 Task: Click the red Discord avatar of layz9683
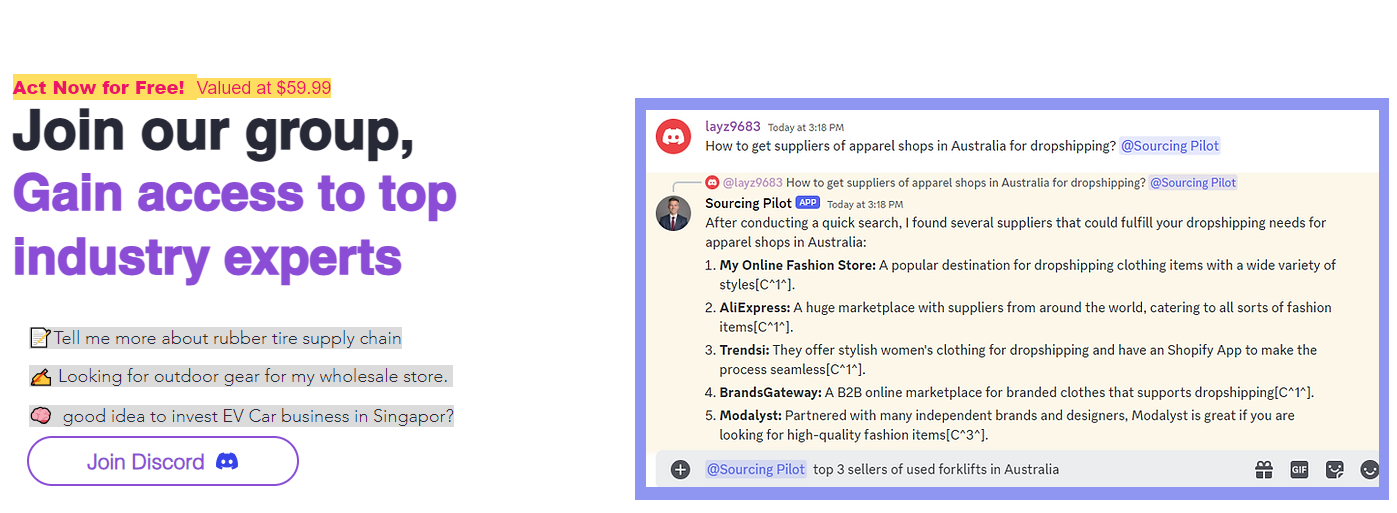(673, 136)
